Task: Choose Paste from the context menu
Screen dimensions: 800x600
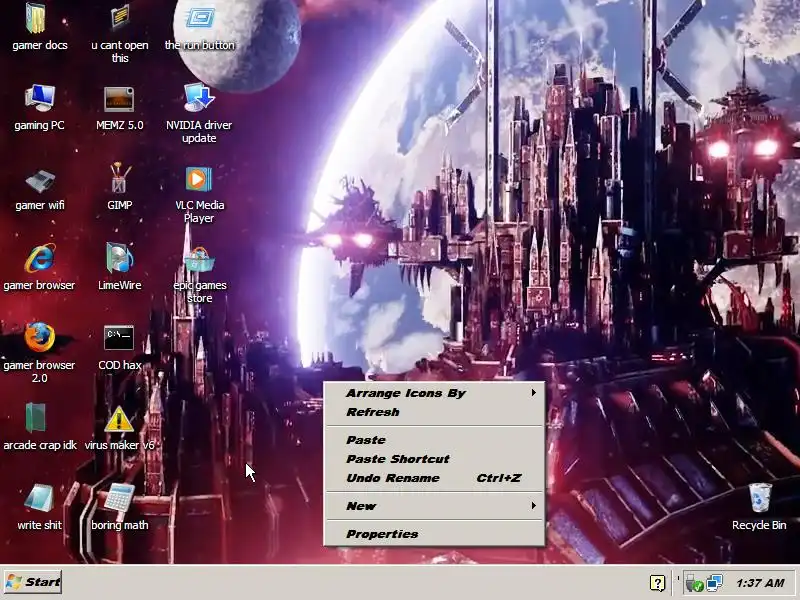Action: pos(435,440)
